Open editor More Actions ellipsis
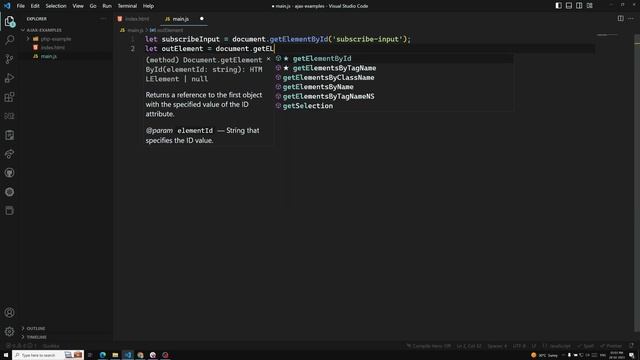Image resolution: width=640 pixels, height=360 pixels. (631, 18)
